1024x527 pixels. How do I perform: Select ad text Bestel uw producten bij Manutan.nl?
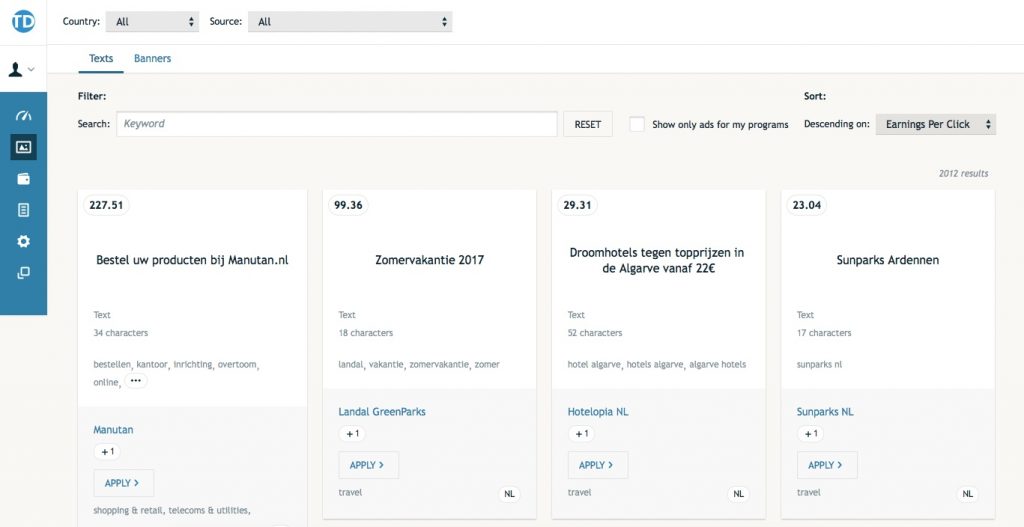192,260
